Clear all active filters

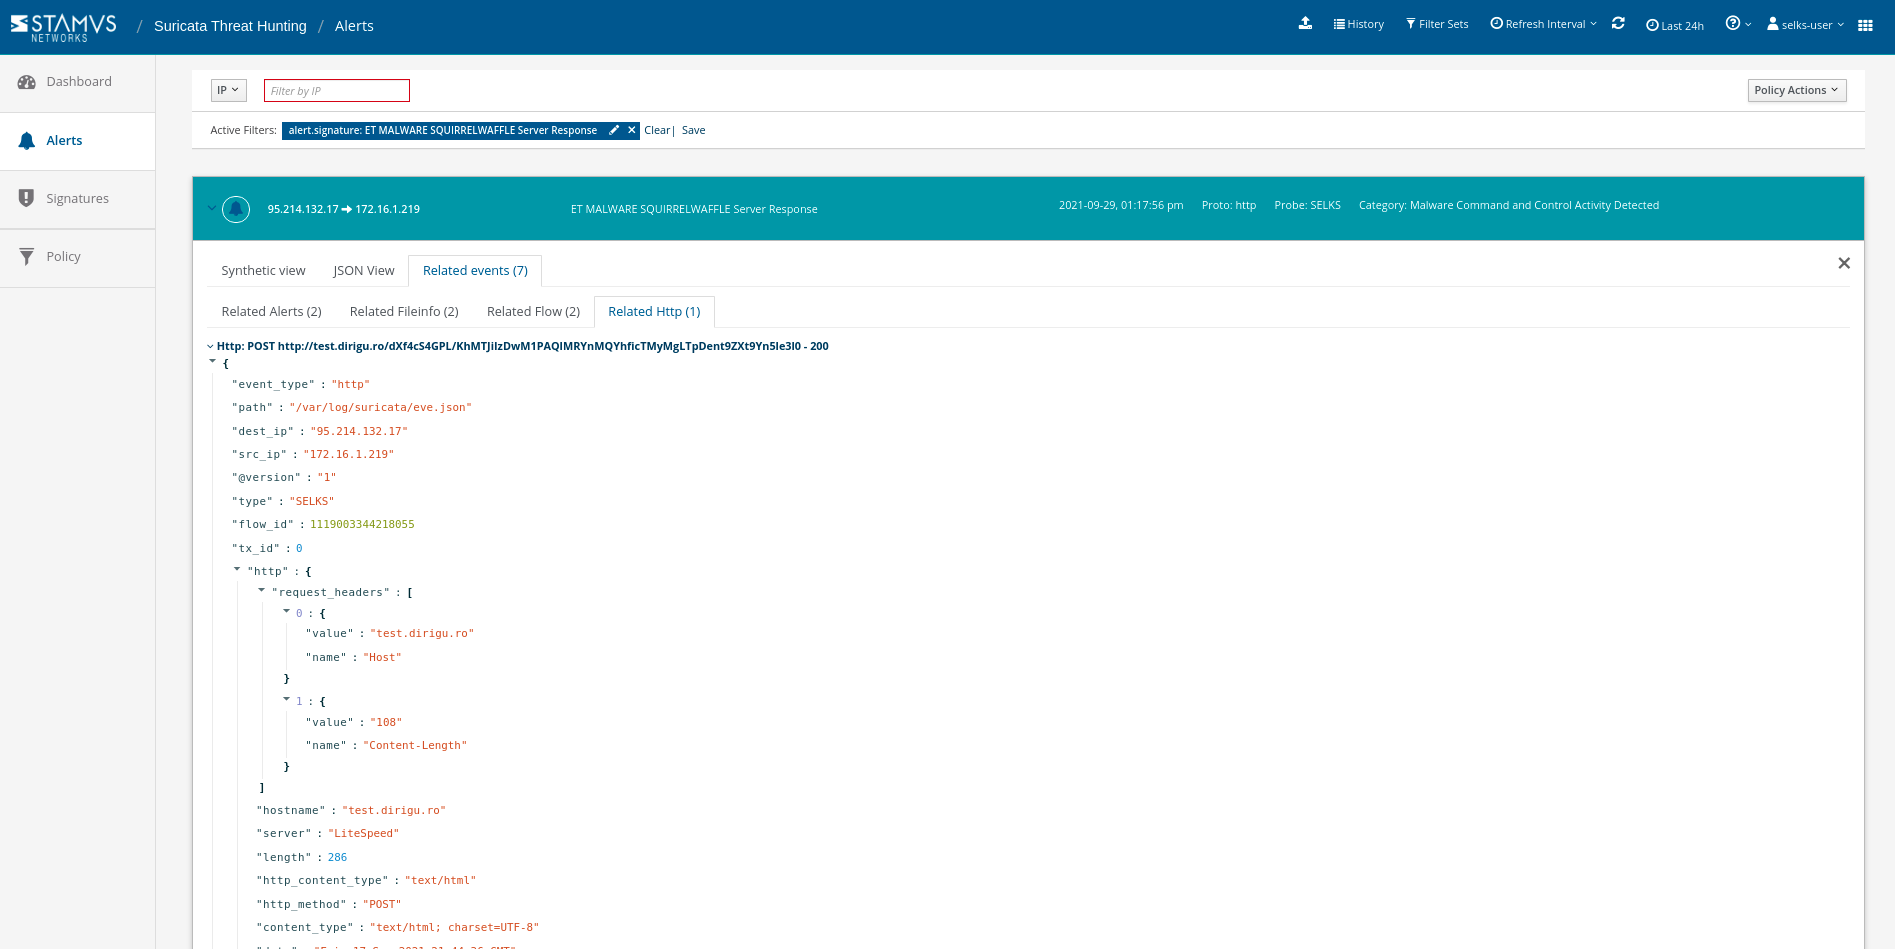coord(656,130)
